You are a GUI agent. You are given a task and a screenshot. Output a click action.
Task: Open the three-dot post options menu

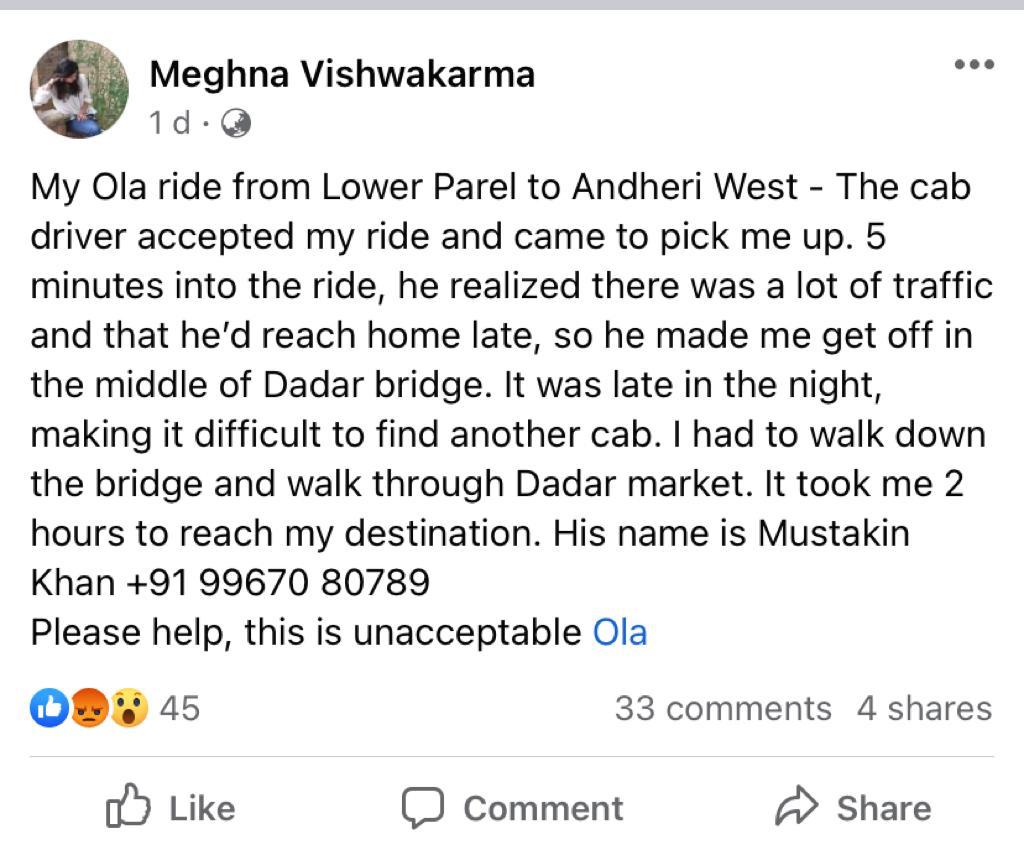click(973, 65)
